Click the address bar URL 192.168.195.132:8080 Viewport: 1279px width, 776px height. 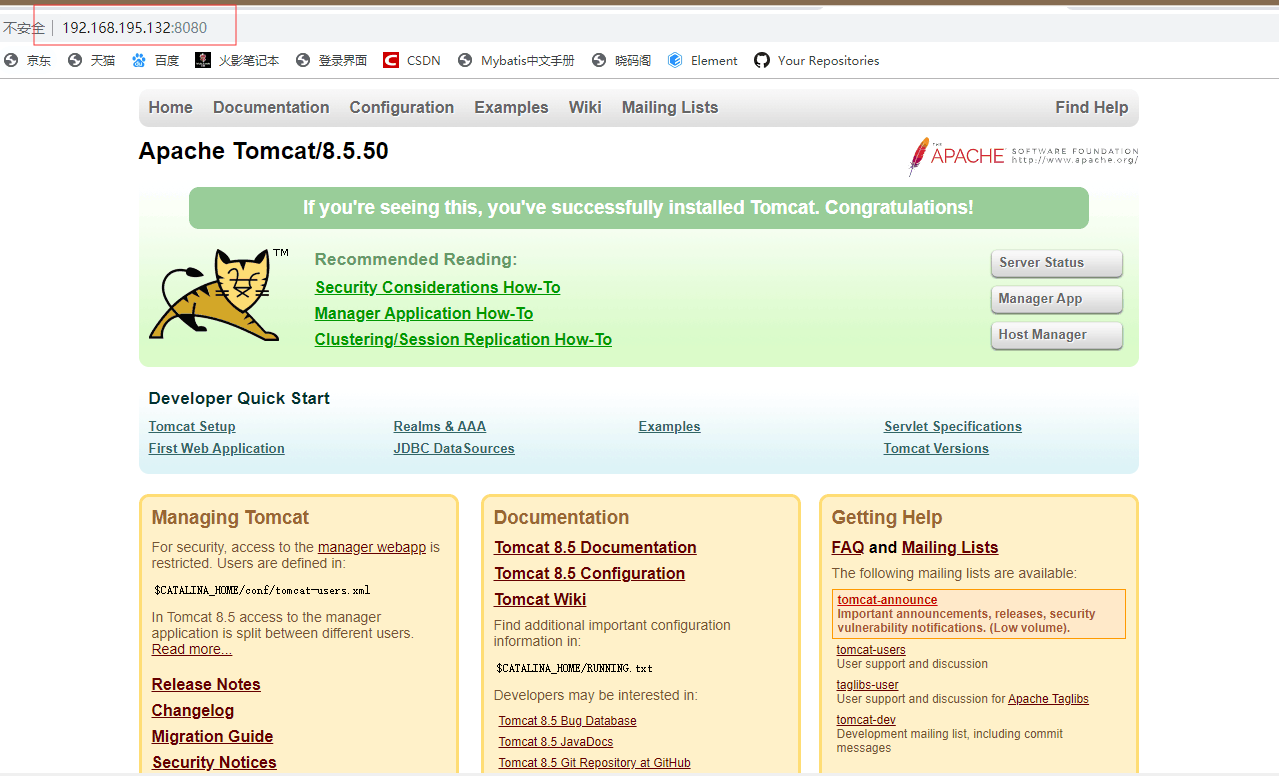pos(134,27)
